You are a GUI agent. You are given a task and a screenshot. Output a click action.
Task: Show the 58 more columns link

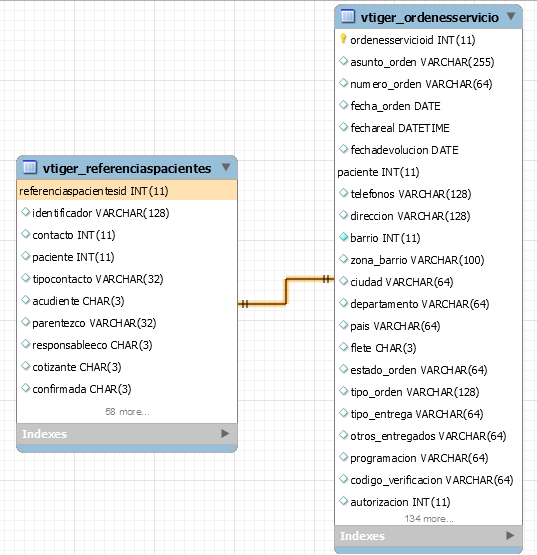(127, 412)
